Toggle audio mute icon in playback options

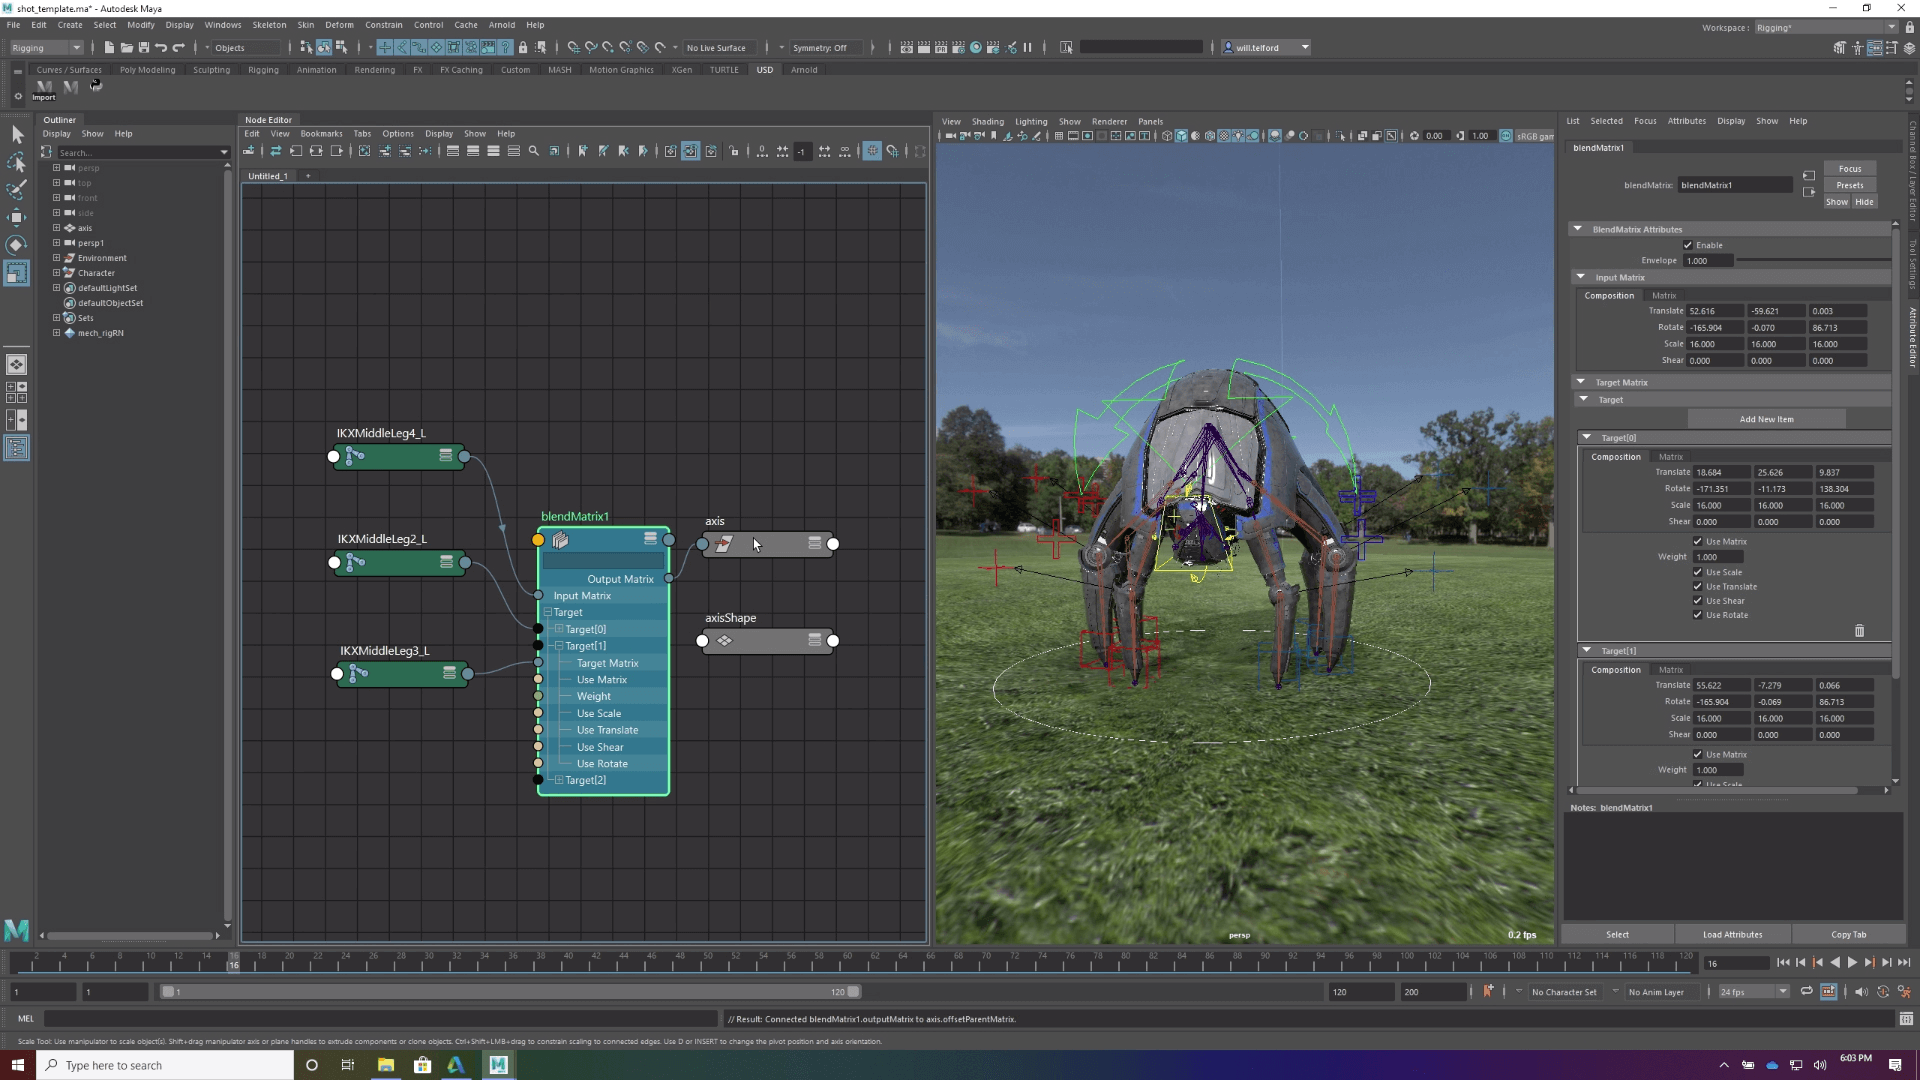[1861, 992]
